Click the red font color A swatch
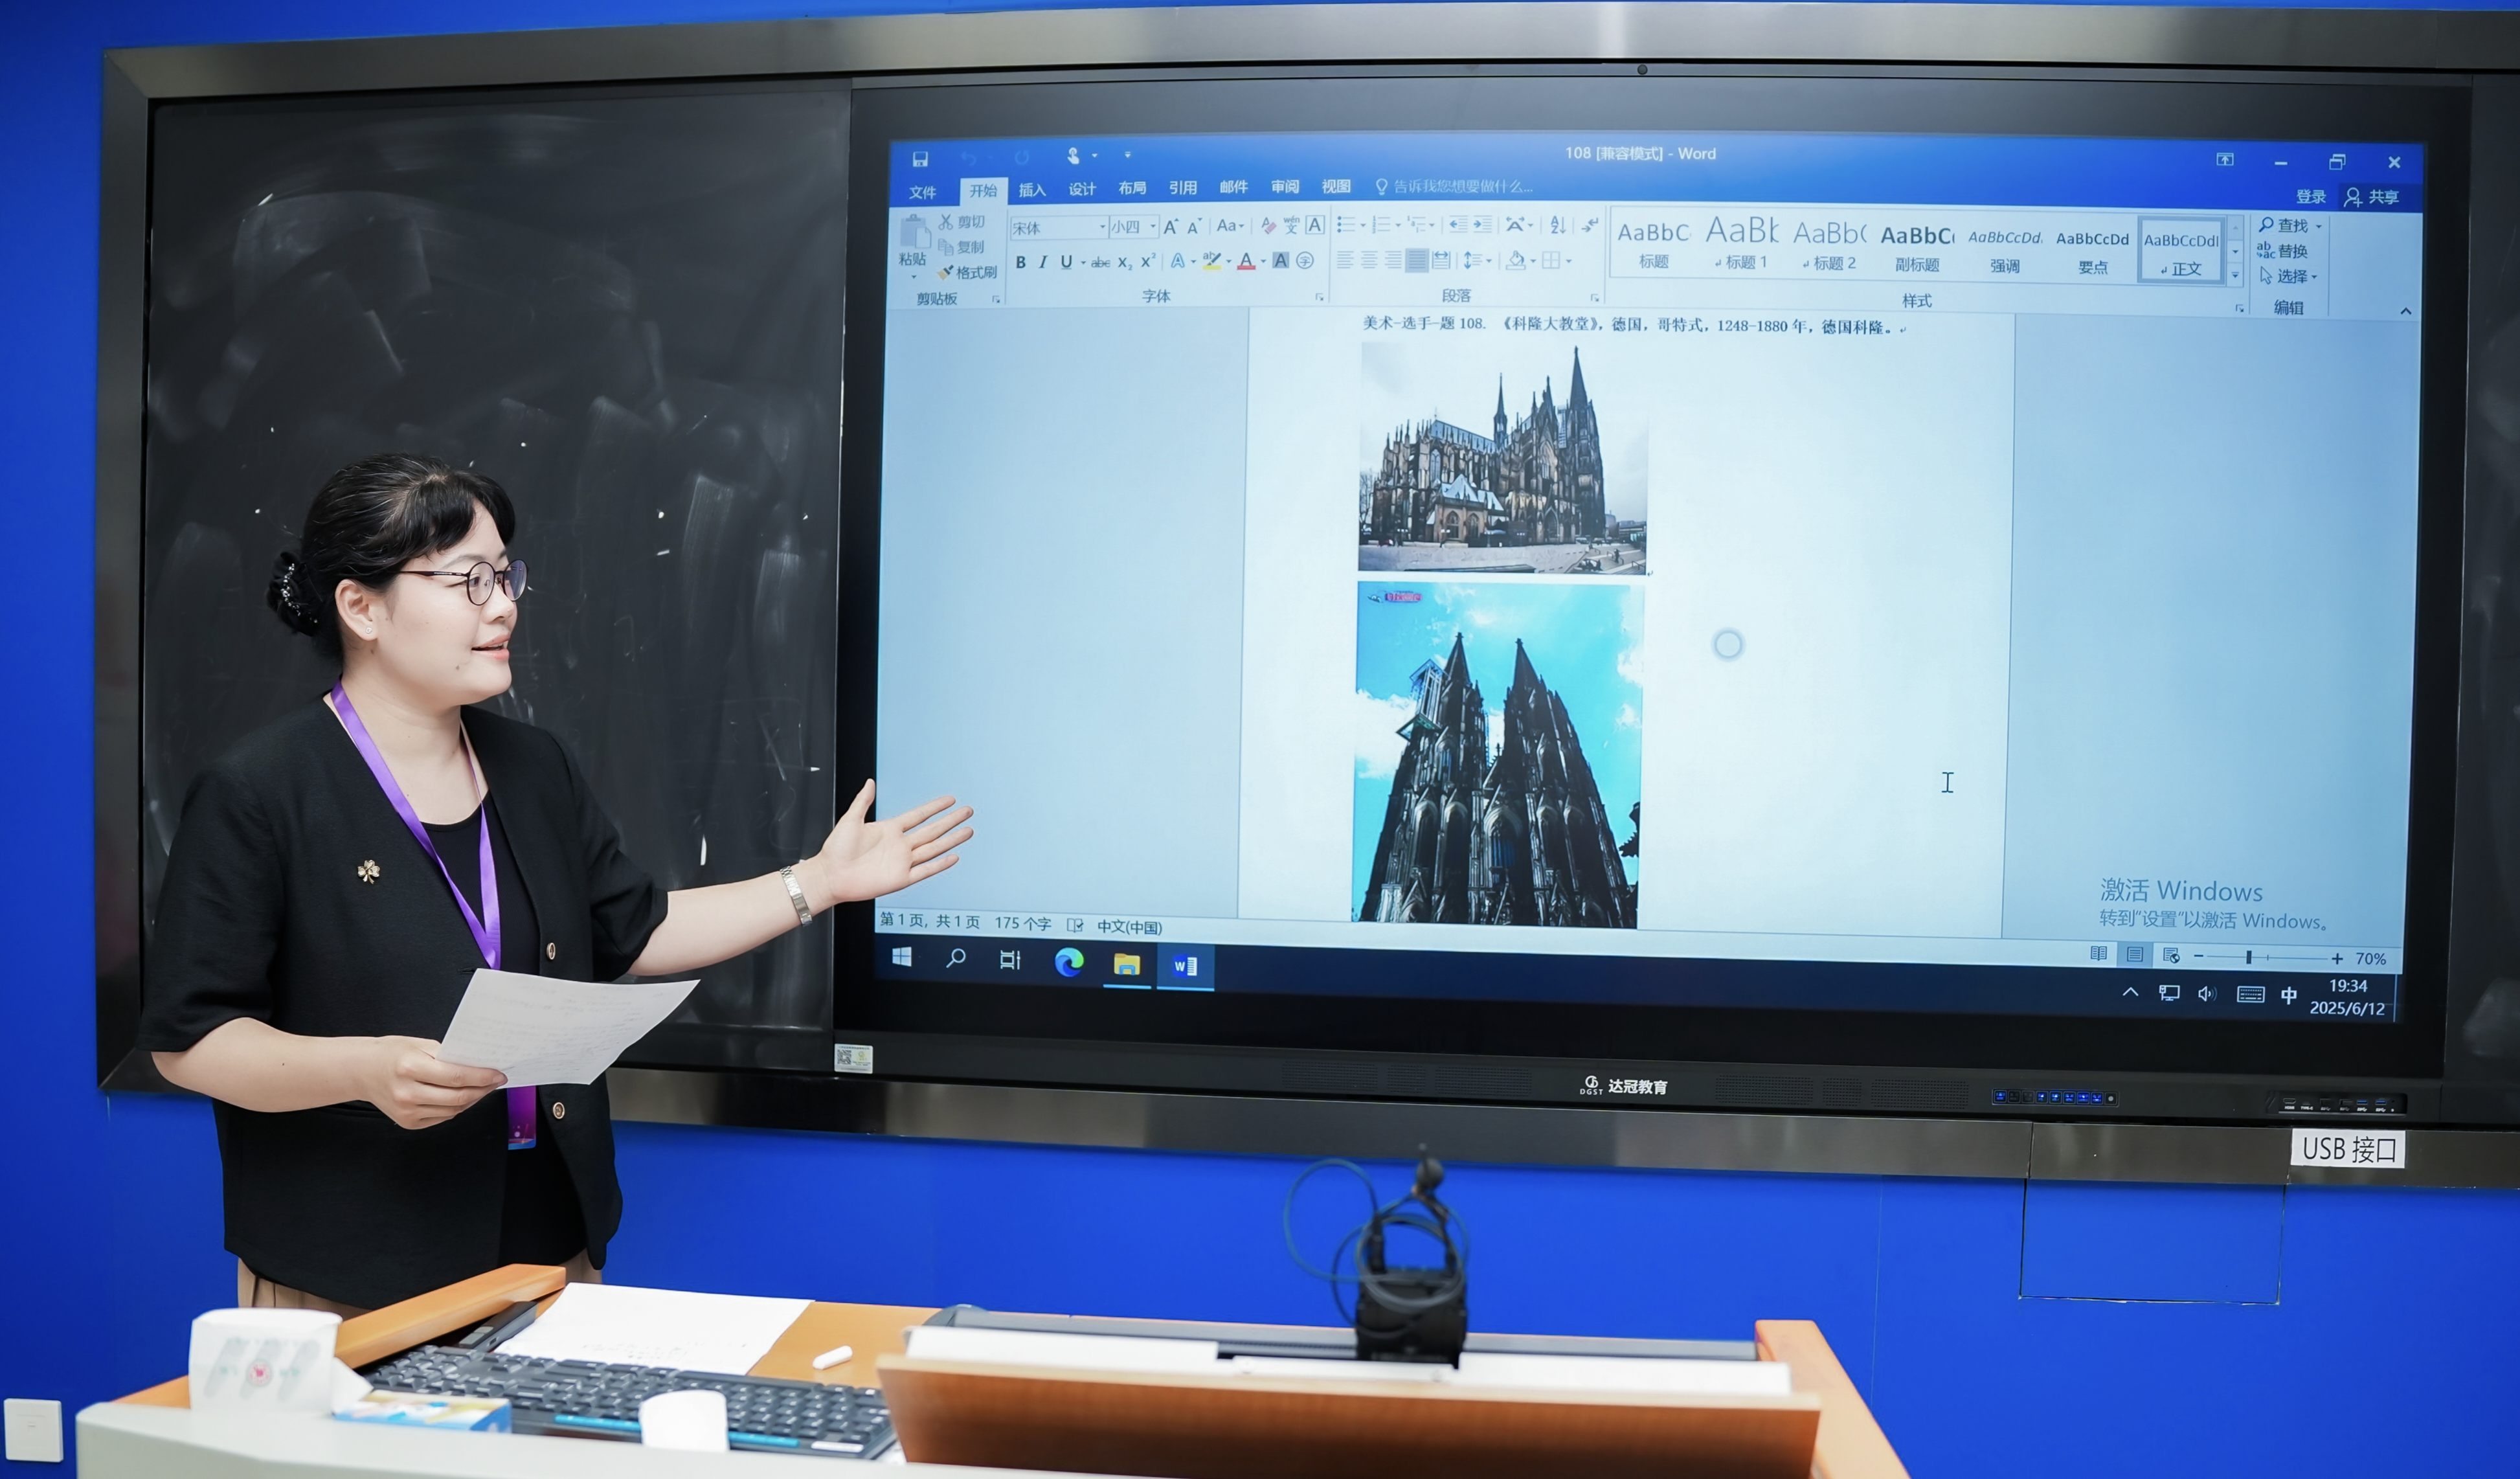This screenshot has width=2520, height=1479. (1246, 262)
